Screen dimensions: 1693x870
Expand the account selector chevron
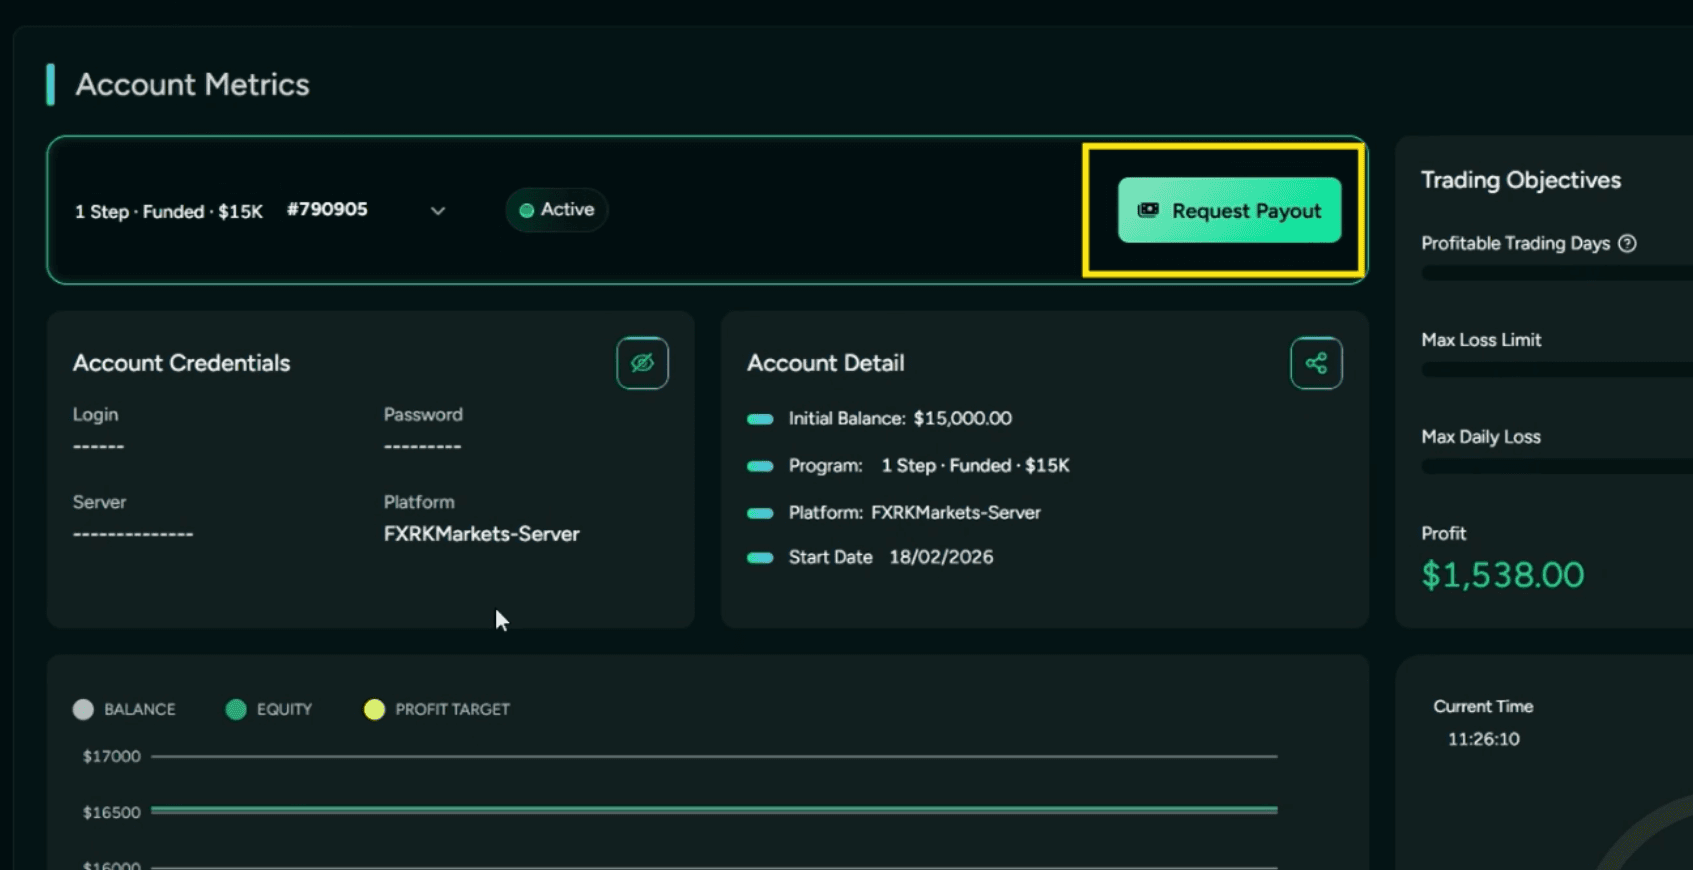(x=438, y=211)
